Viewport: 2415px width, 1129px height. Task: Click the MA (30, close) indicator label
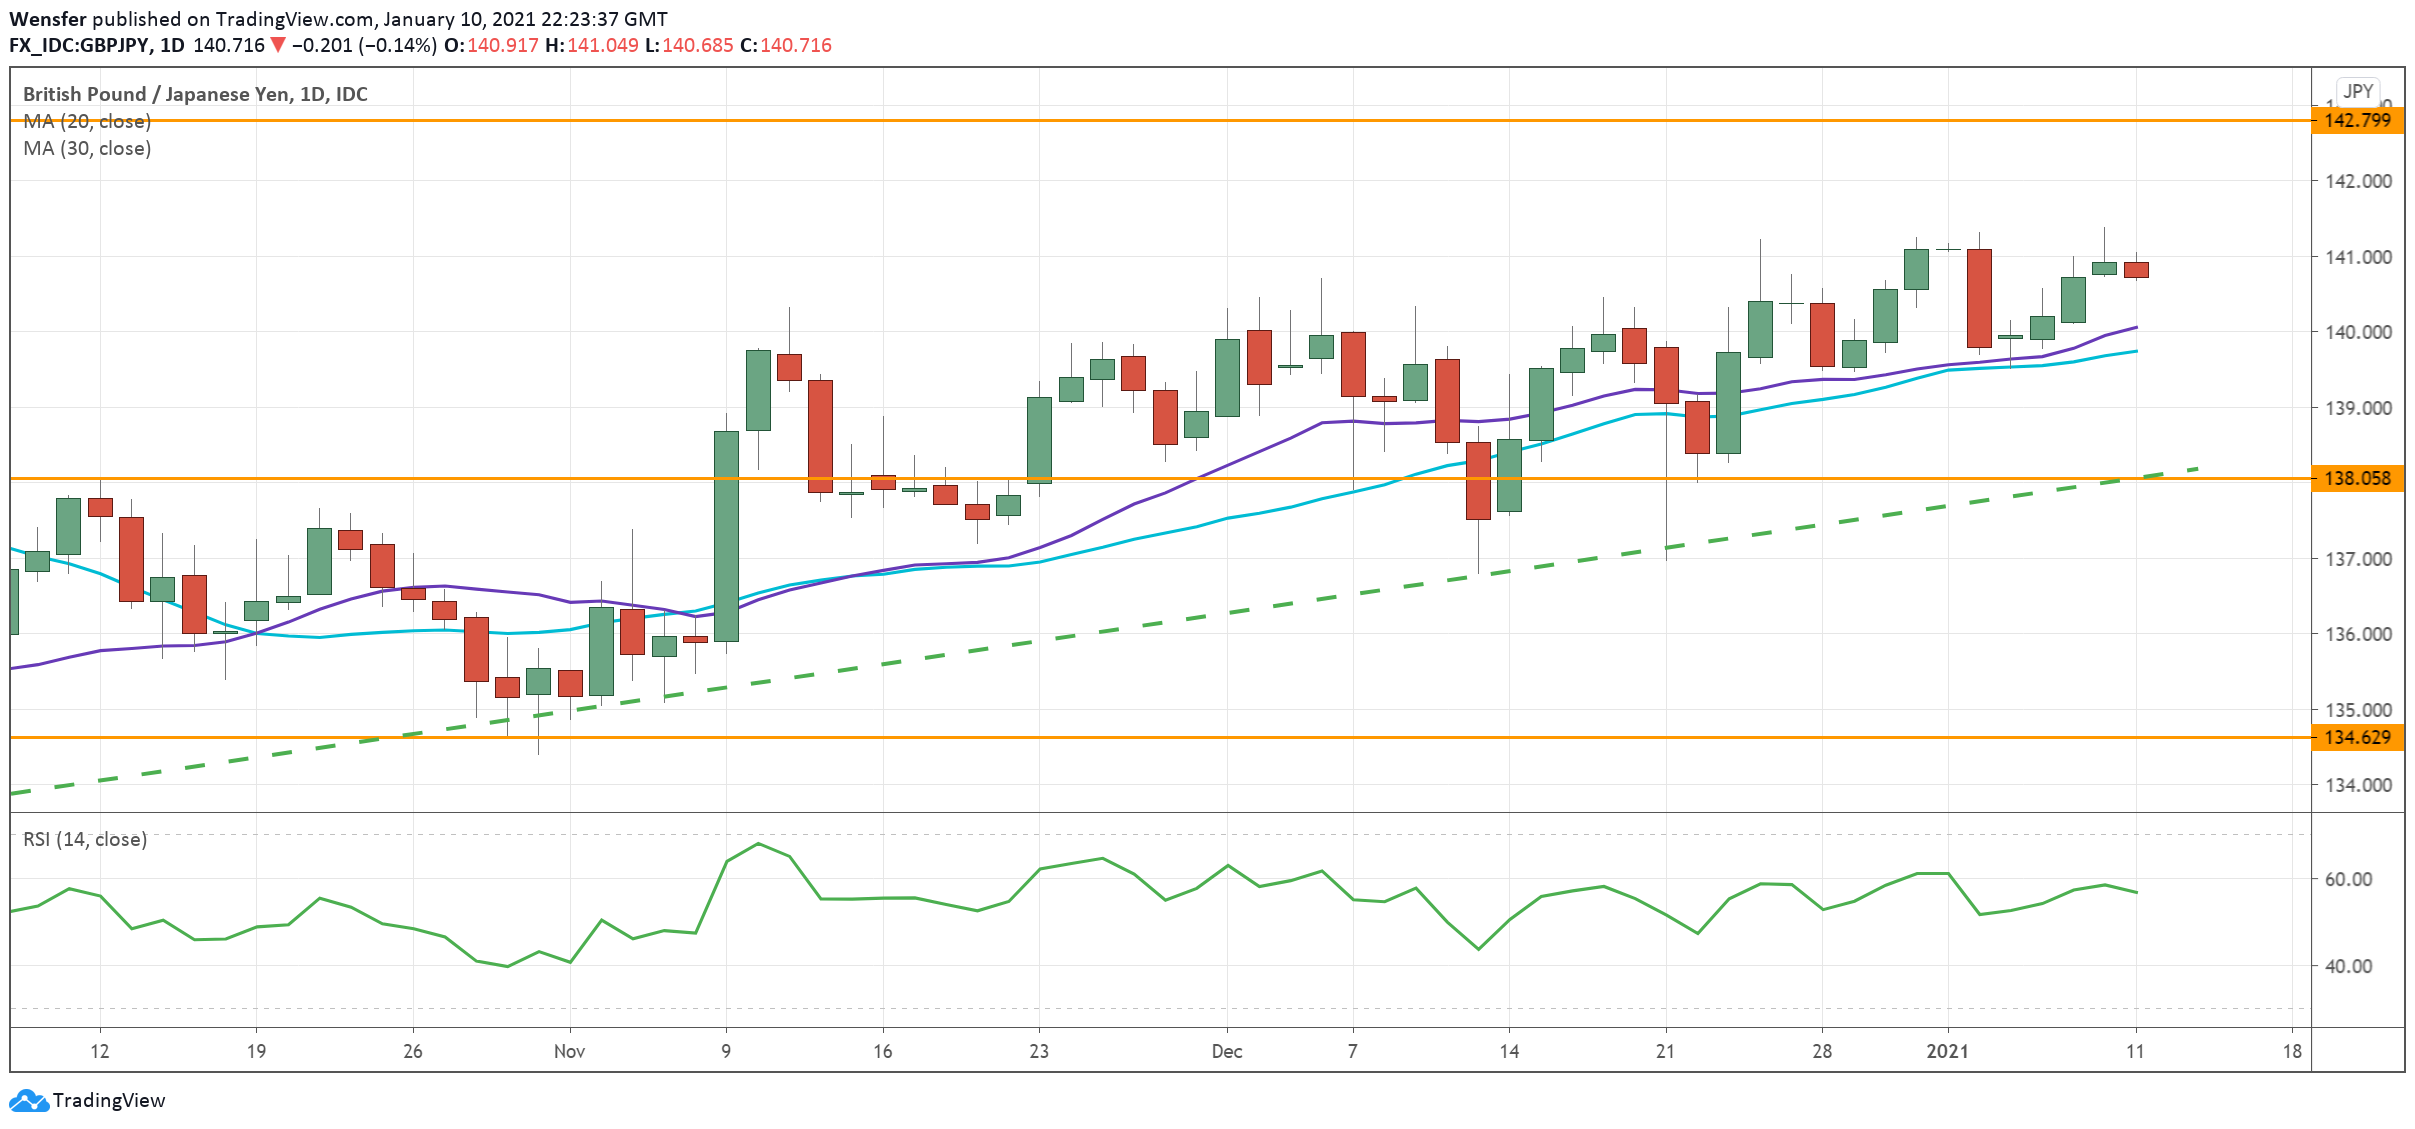point(87,148)
